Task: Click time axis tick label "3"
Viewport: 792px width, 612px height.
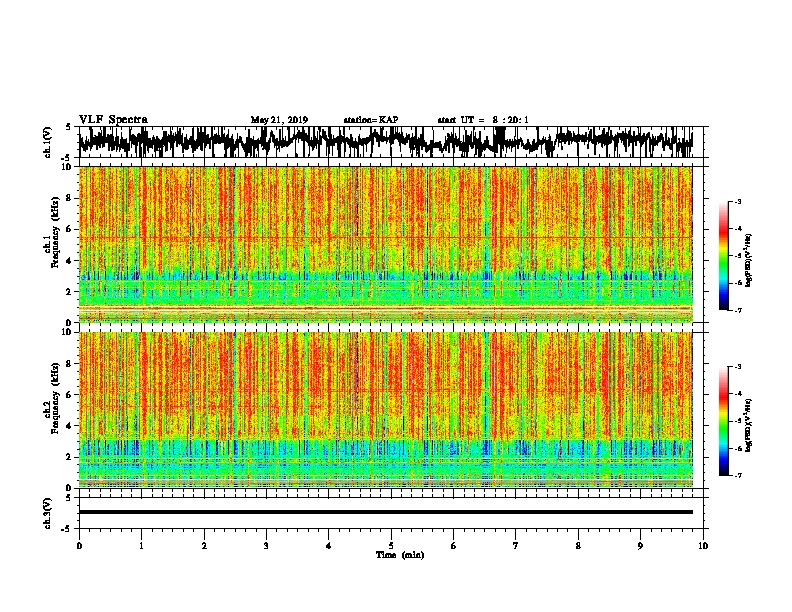Action: pos(266,546)
